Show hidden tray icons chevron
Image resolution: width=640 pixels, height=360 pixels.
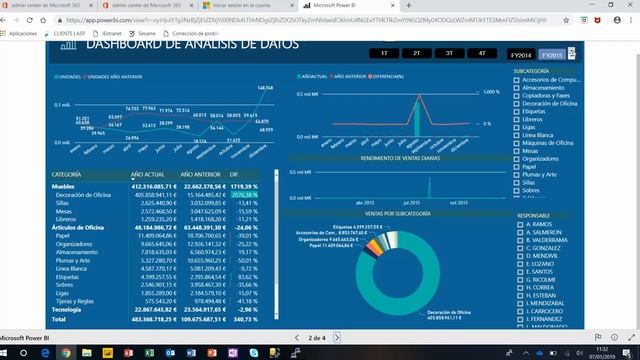pyautogui.click(x=526, y=353)
